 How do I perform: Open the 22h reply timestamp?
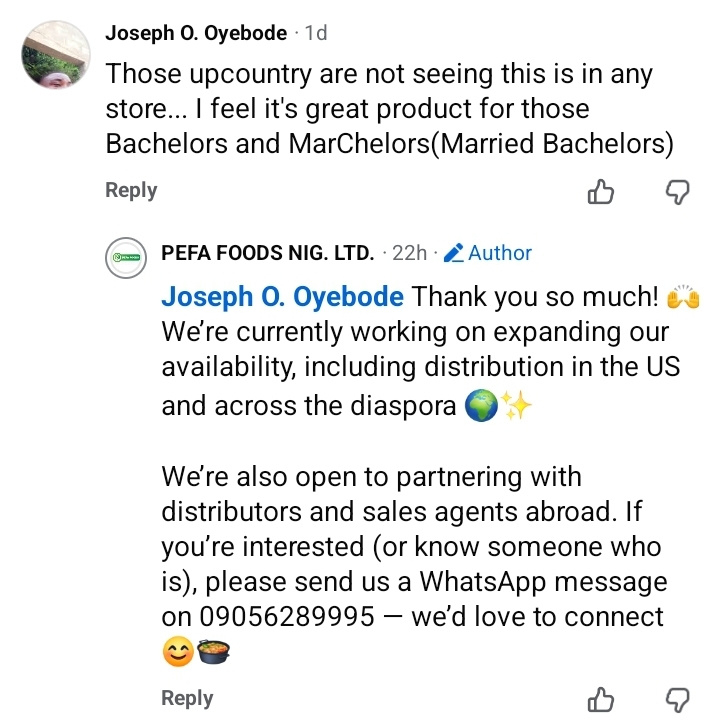click(410, 253)
